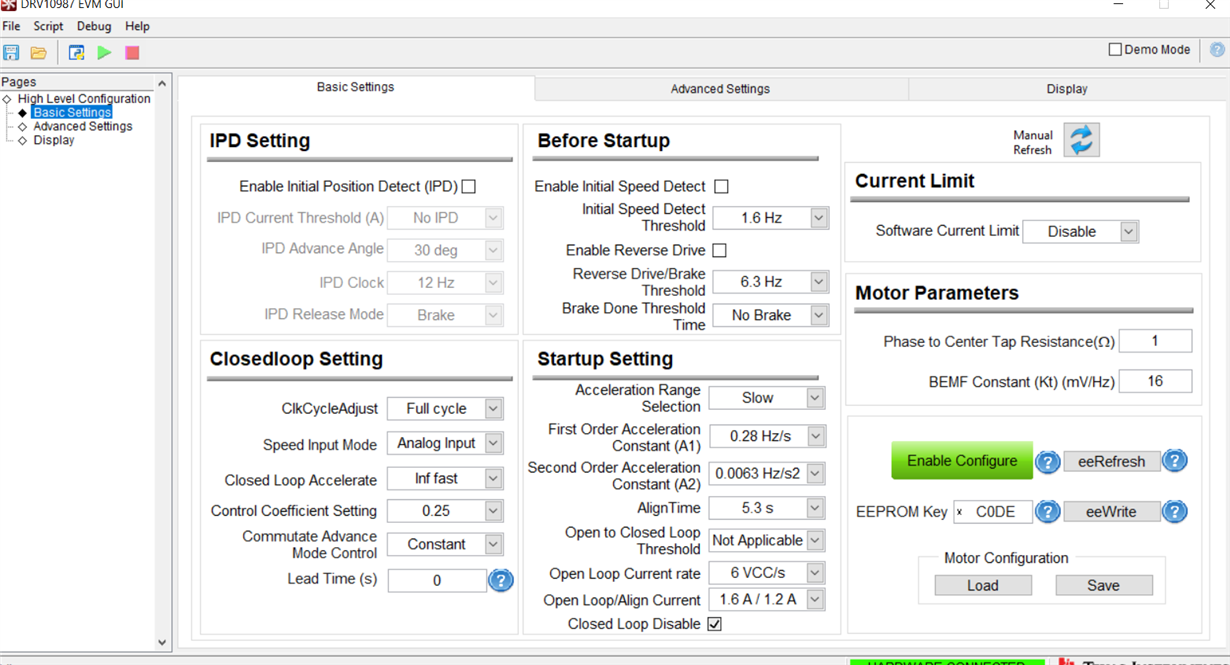Click the Manual Refresh arrows icon
1230x665 pixels.
1081,140
